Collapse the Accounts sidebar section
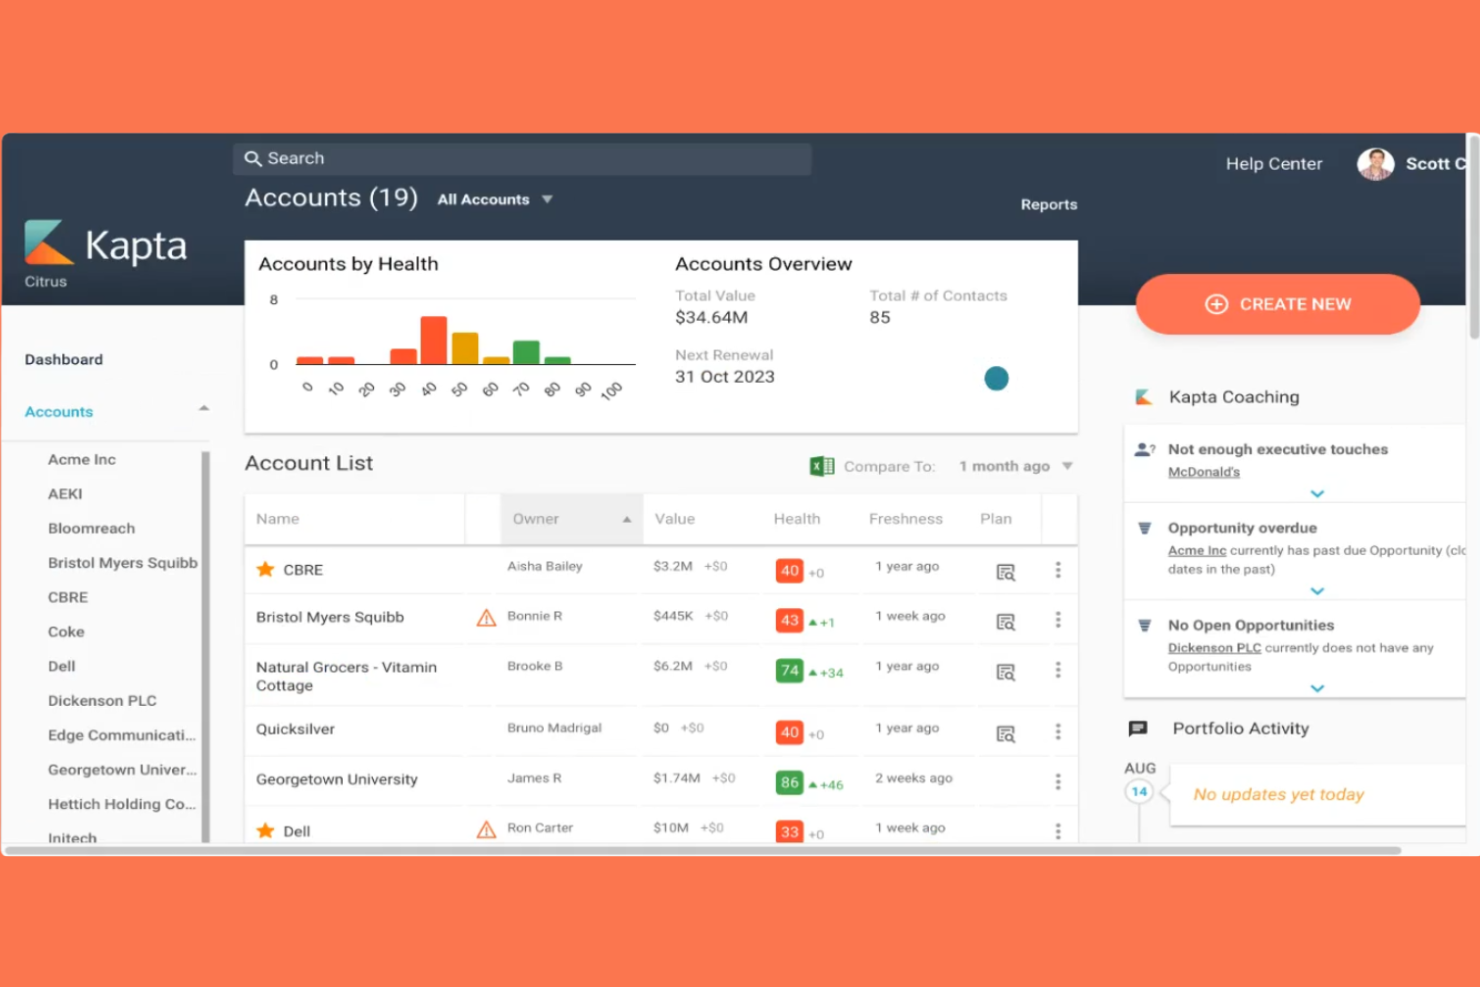Screen dimensions: 1480x987 tap(203, 408)
